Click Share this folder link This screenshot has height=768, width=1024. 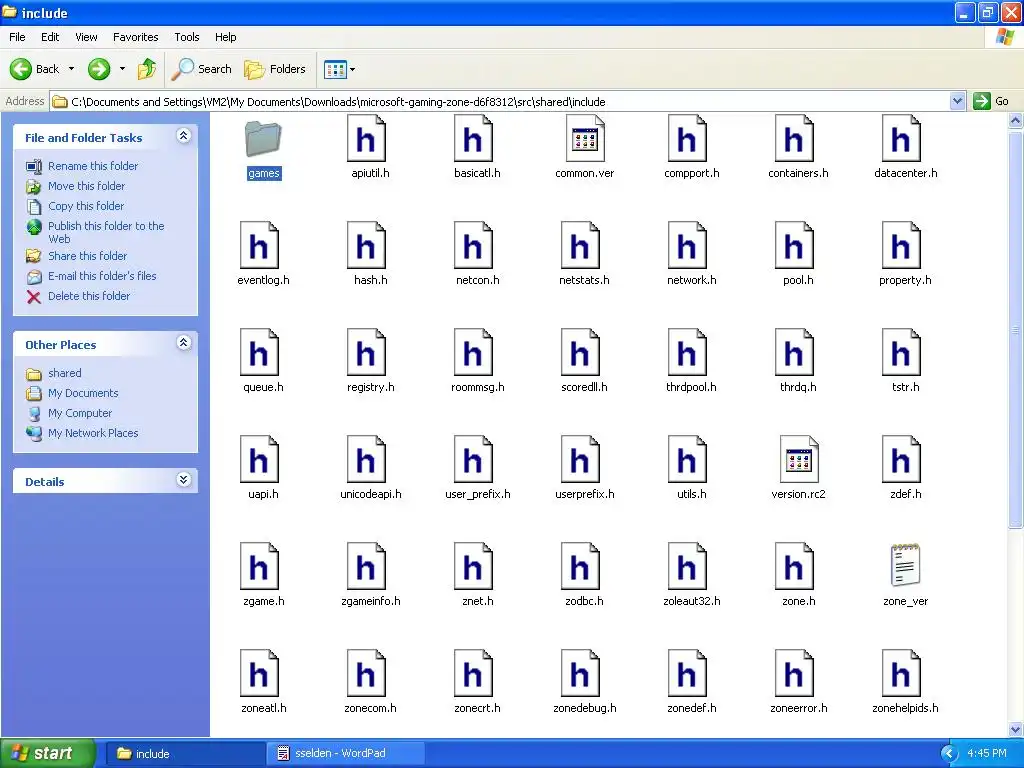click(x=88, y=256)
